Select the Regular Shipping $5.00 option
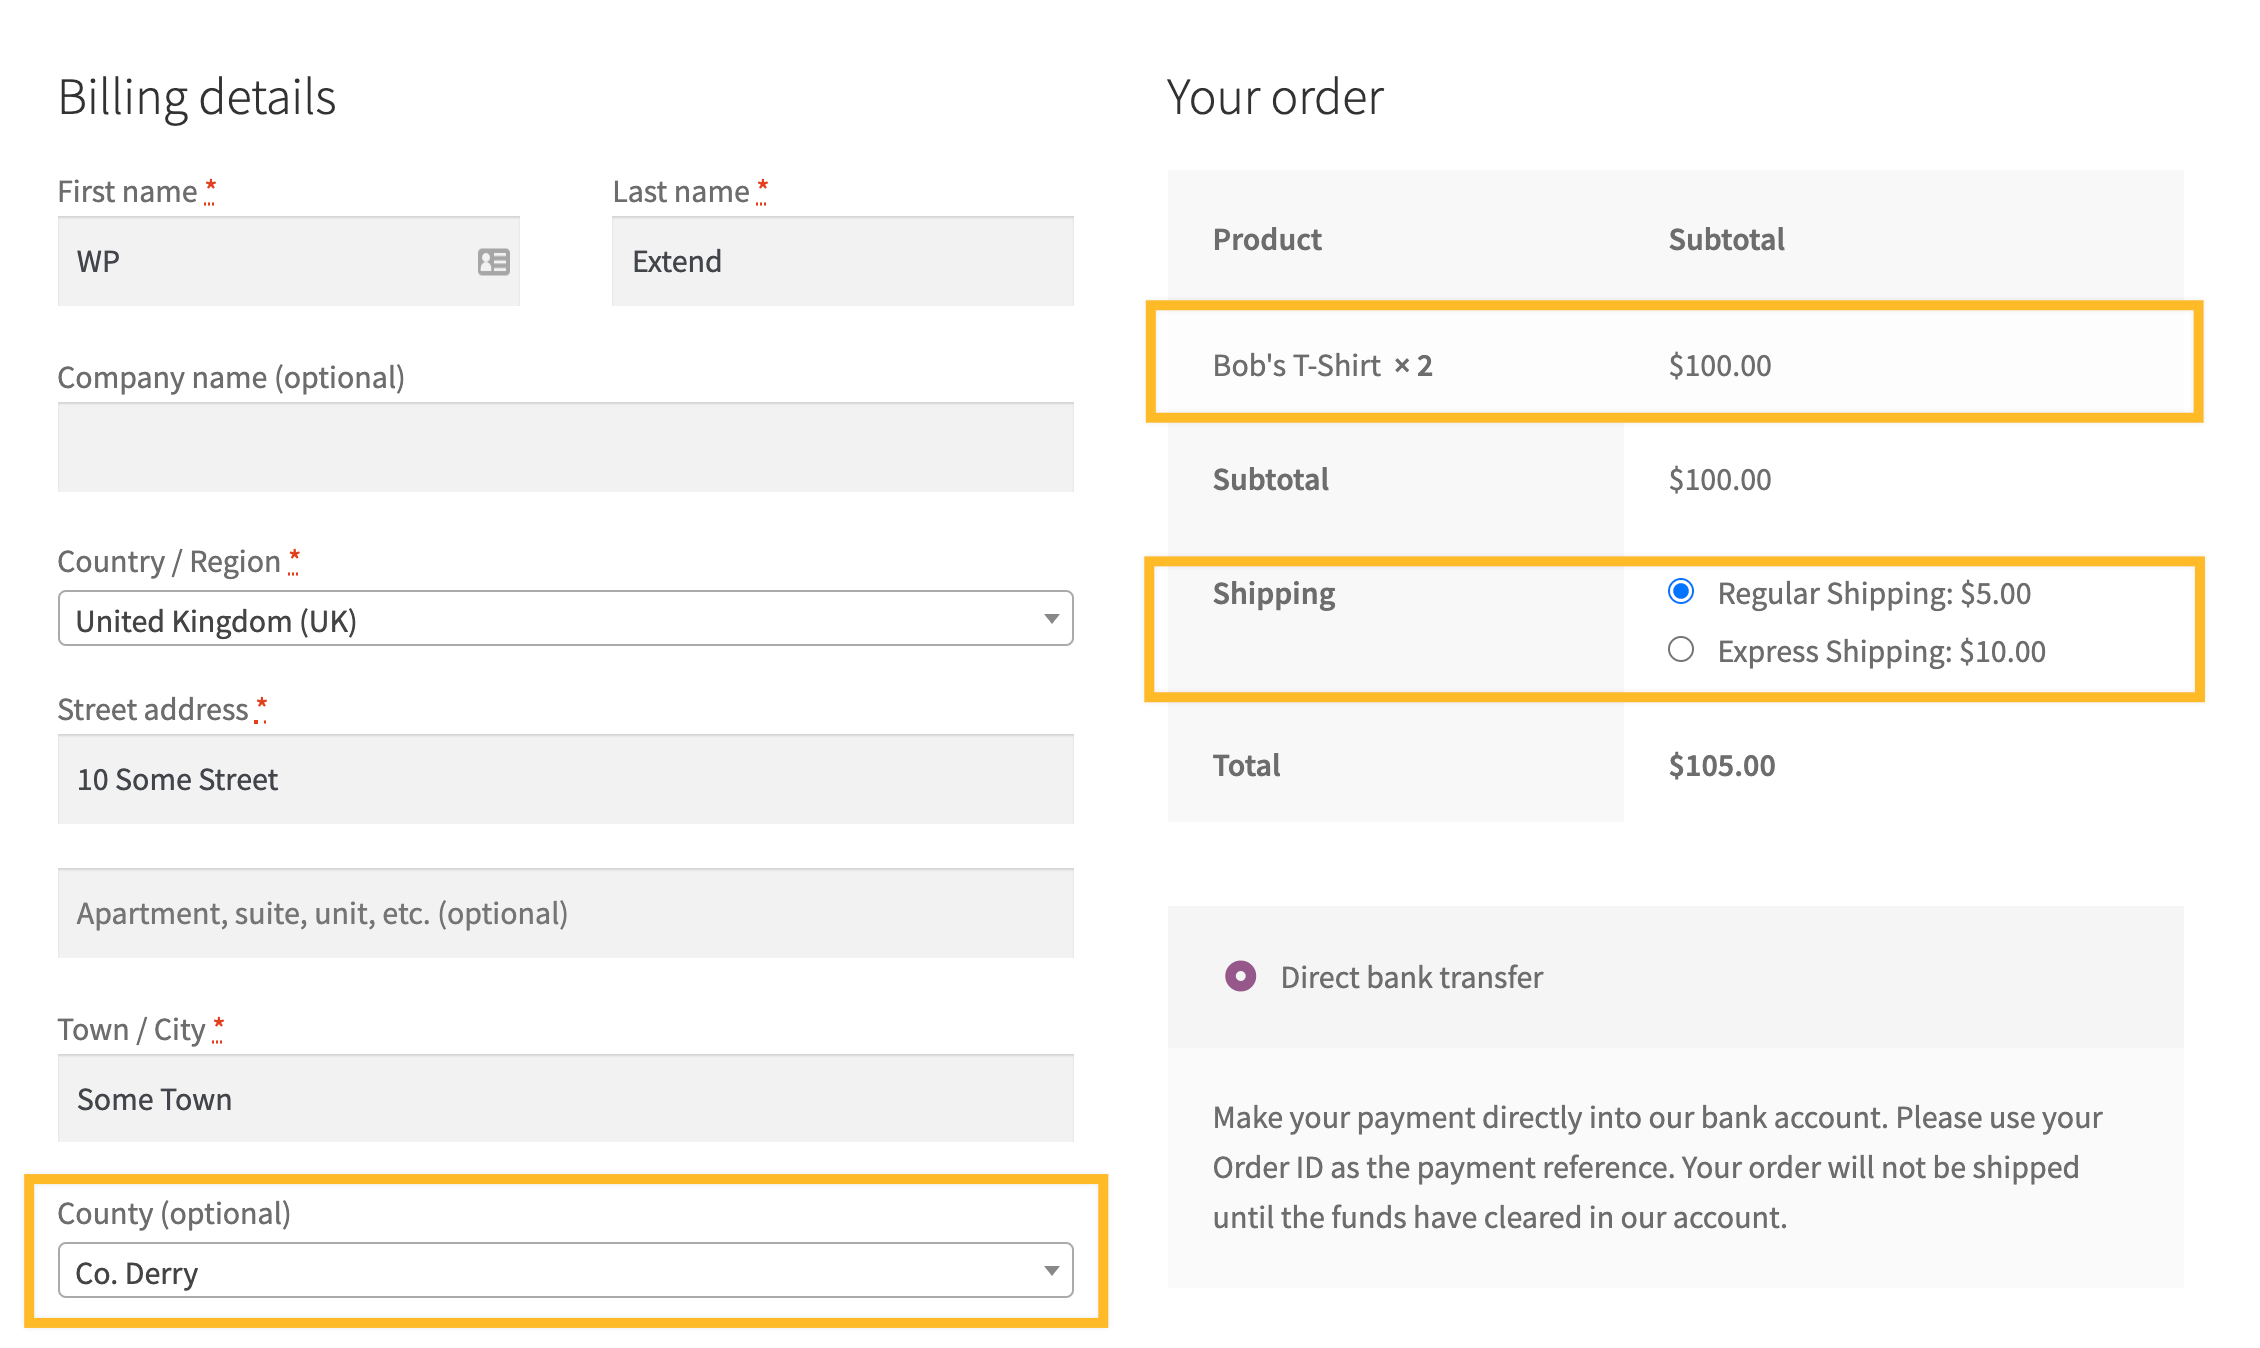The image size is (2260, 1348). click(1681, 592)
